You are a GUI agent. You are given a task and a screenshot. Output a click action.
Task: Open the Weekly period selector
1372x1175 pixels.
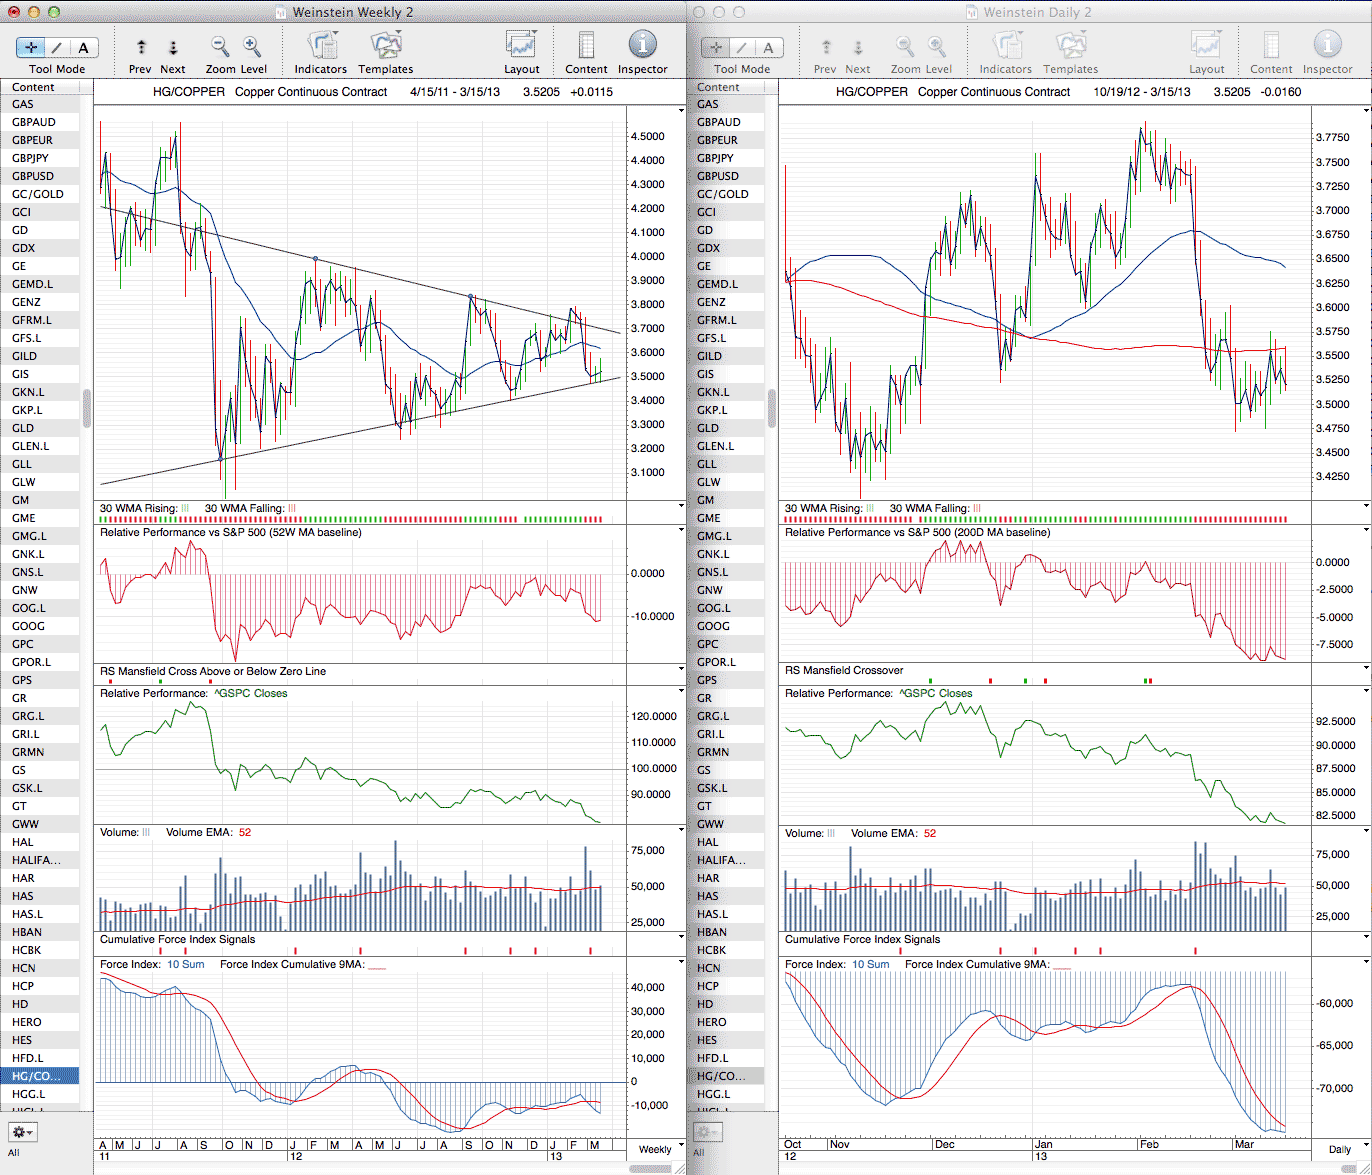[655, 1149]
